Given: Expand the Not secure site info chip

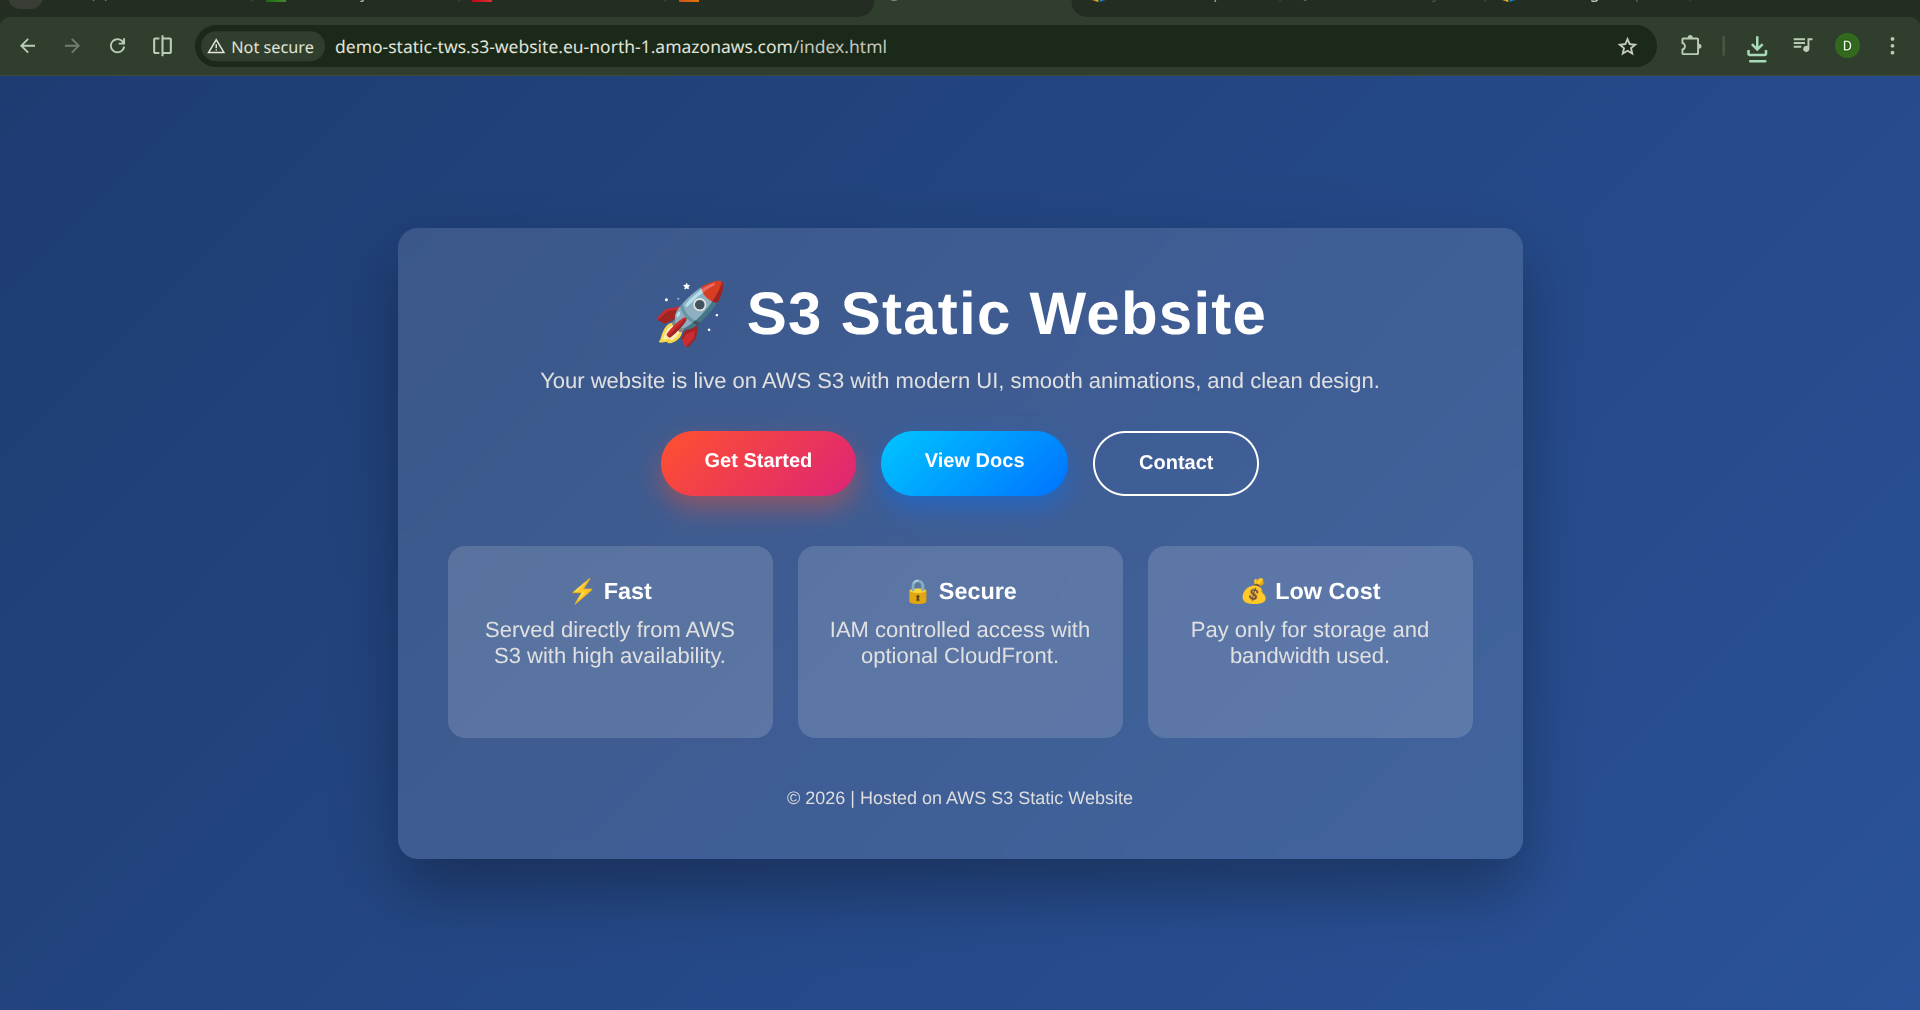Looking at the screenshot, I should click(x=261, y=47).
